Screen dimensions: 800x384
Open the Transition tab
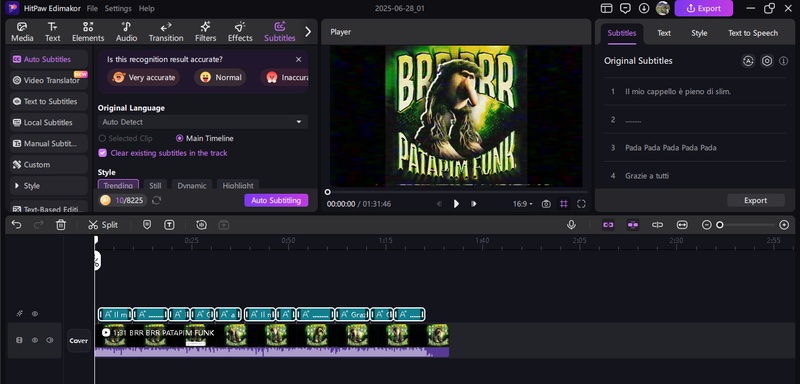pos(166,32)
